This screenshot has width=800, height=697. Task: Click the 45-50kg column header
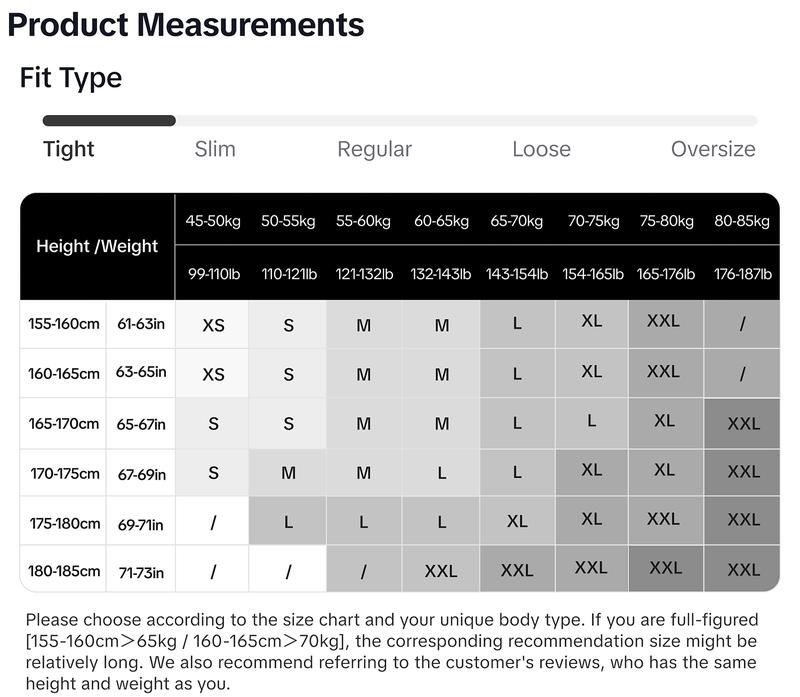(213, 221)
